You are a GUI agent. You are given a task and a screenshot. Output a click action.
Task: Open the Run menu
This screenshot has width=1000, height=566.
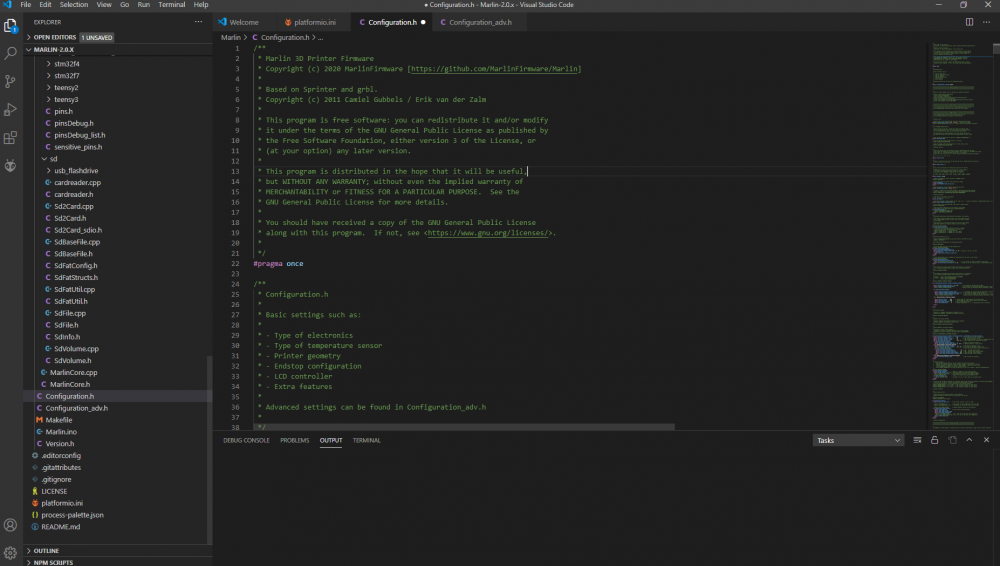(x=143, y=4)
